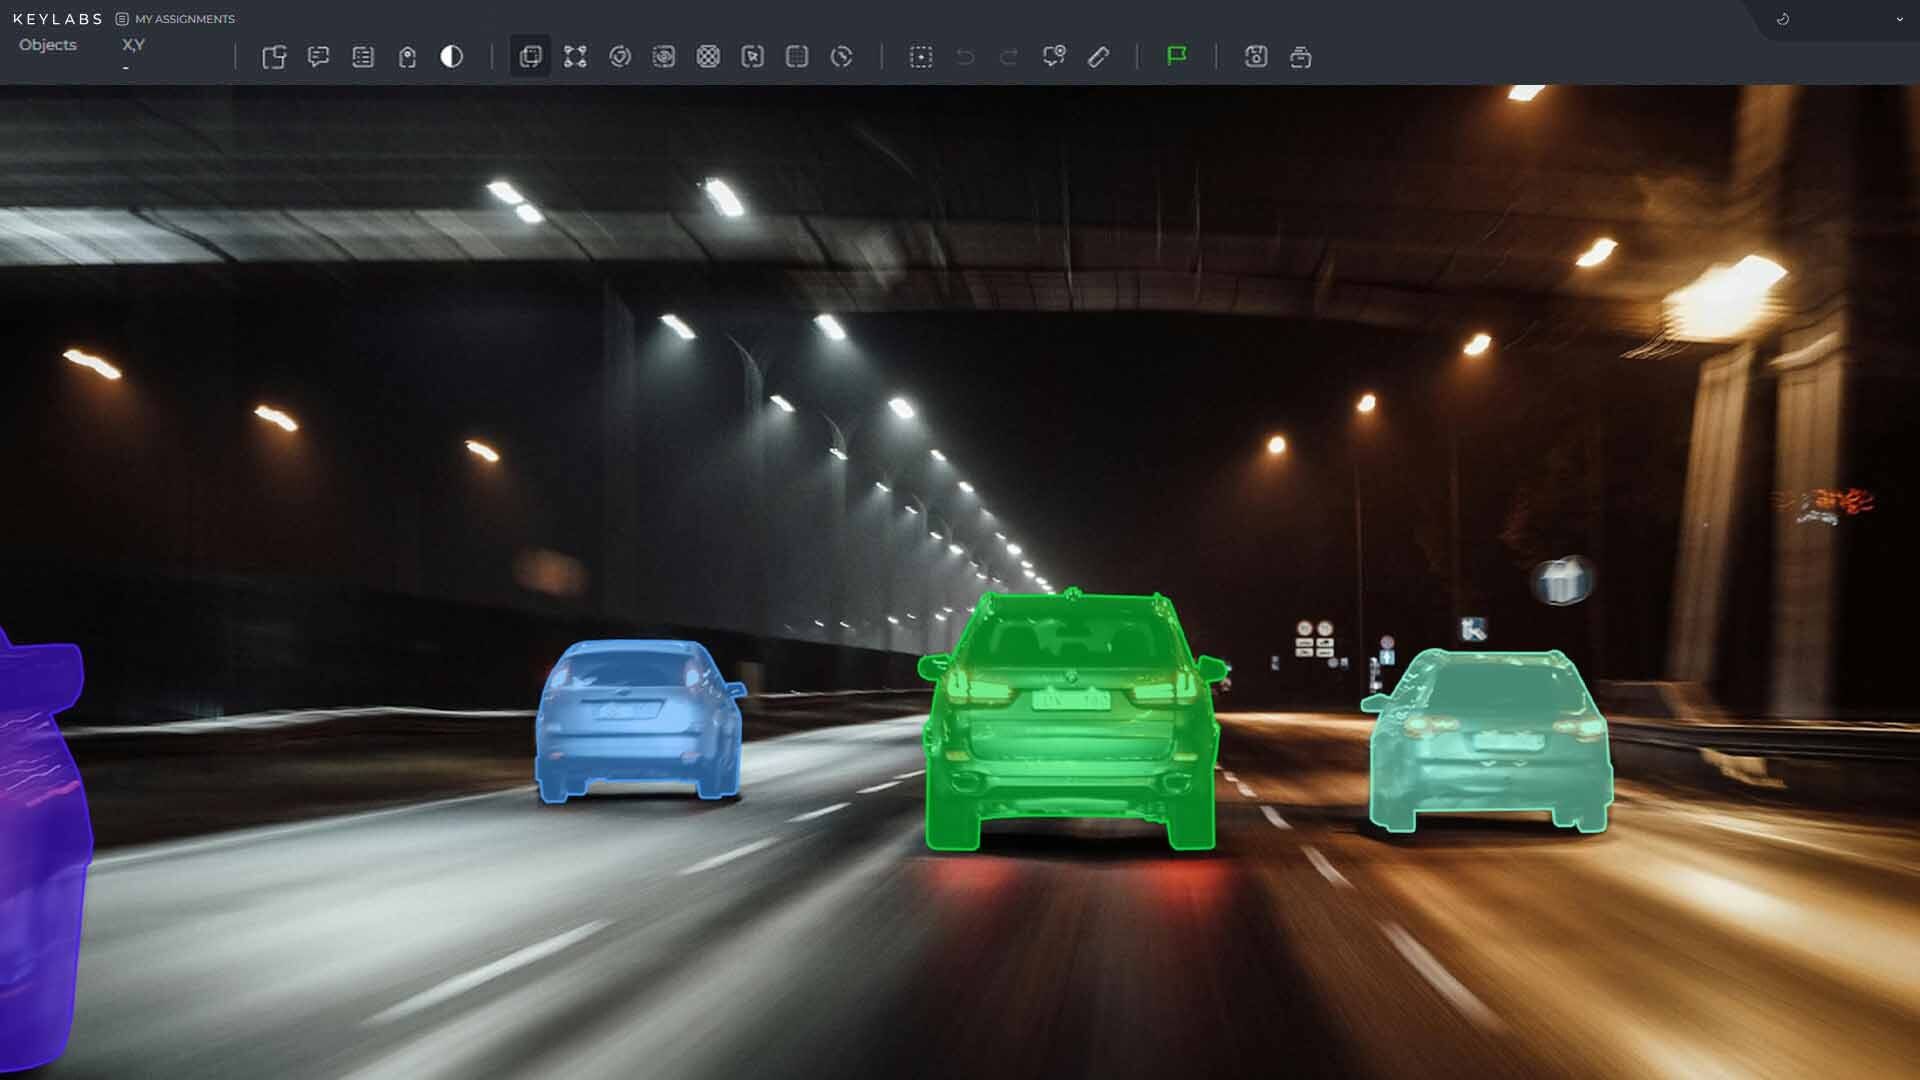Screen dimensions: 1920x1080
Task: Toggle the copy shapes tool
Action: pyautogui.click(x=275, y=57)
